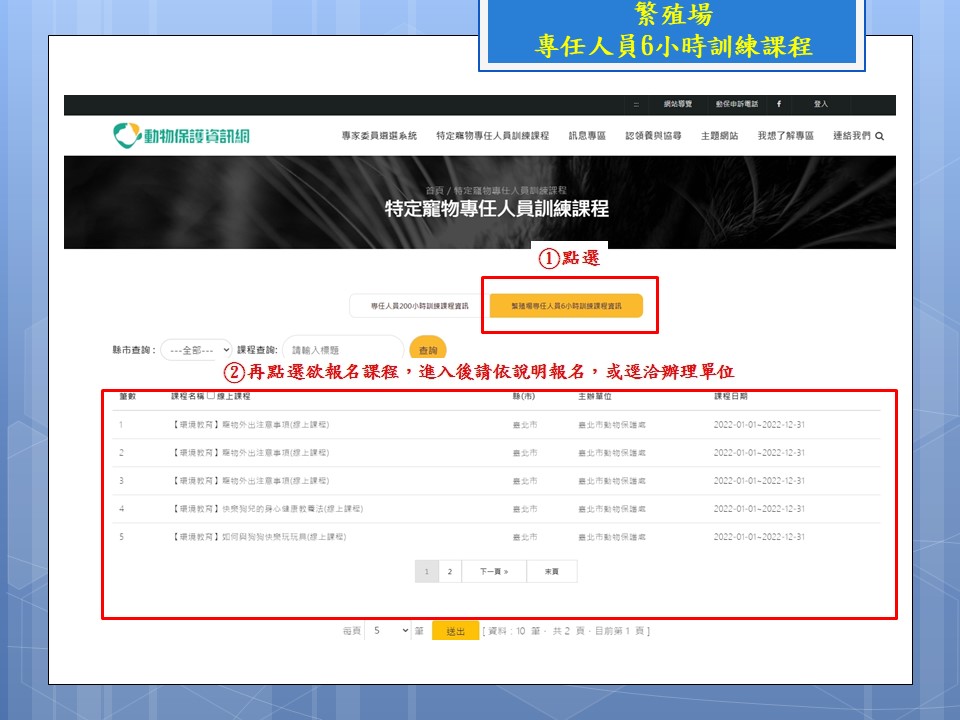Click the orange 查詢 button

428,350
